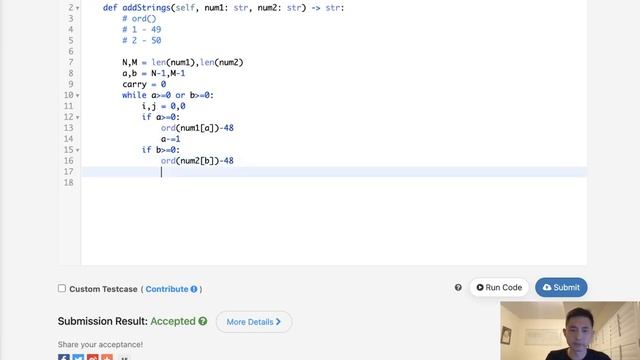640x360 pixels.
Task: Click the info icon after Contribute
Action: [194, 289]
